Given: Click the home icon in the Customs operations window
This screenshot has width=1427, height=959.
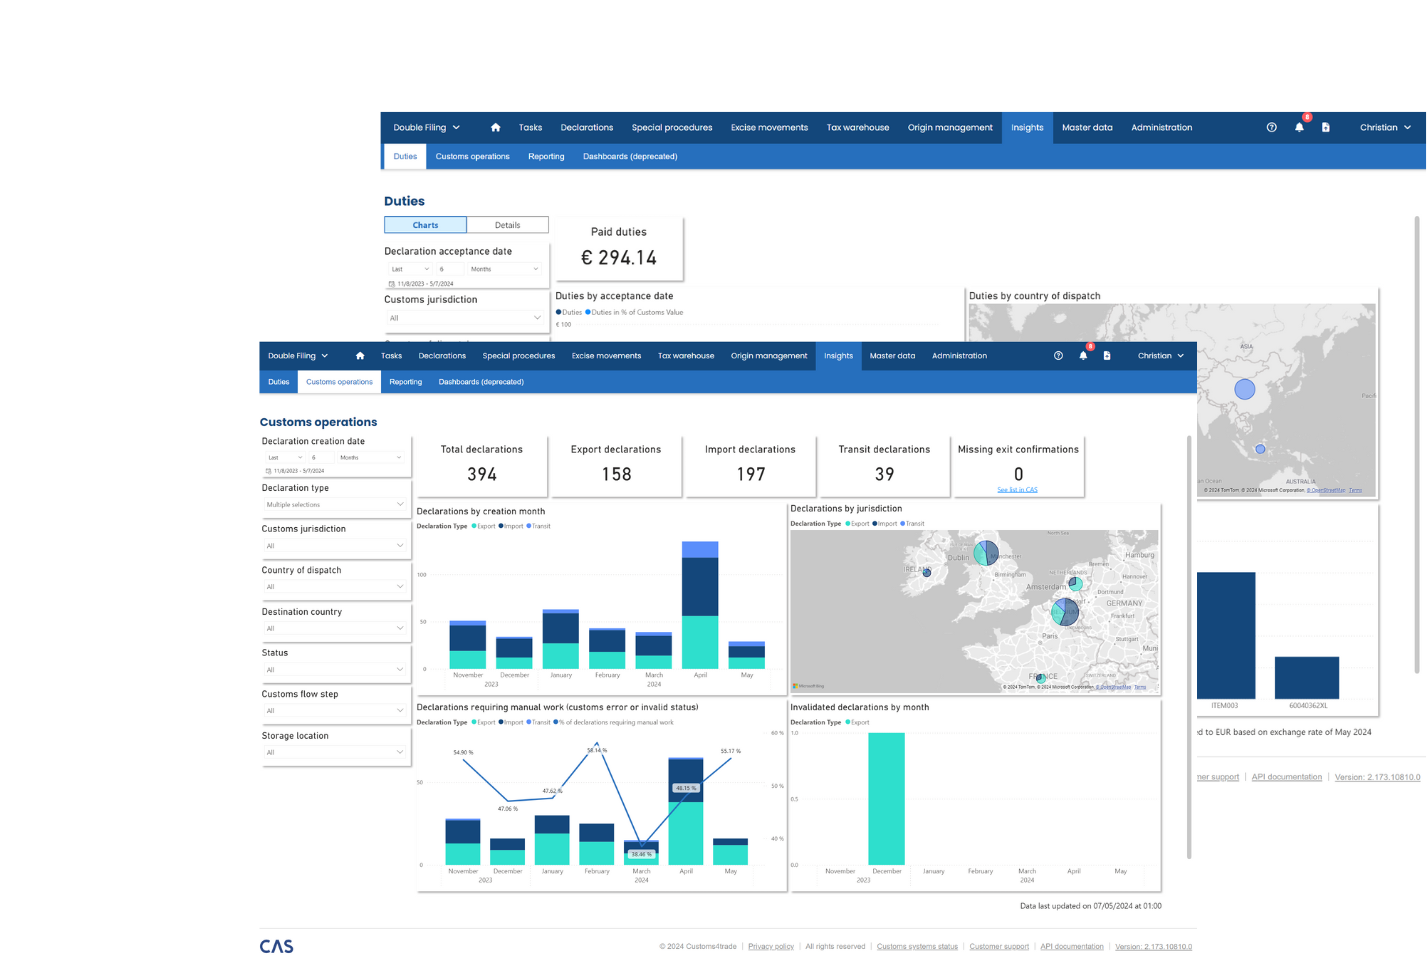Looking at the screenshot, I should (360, 356).
